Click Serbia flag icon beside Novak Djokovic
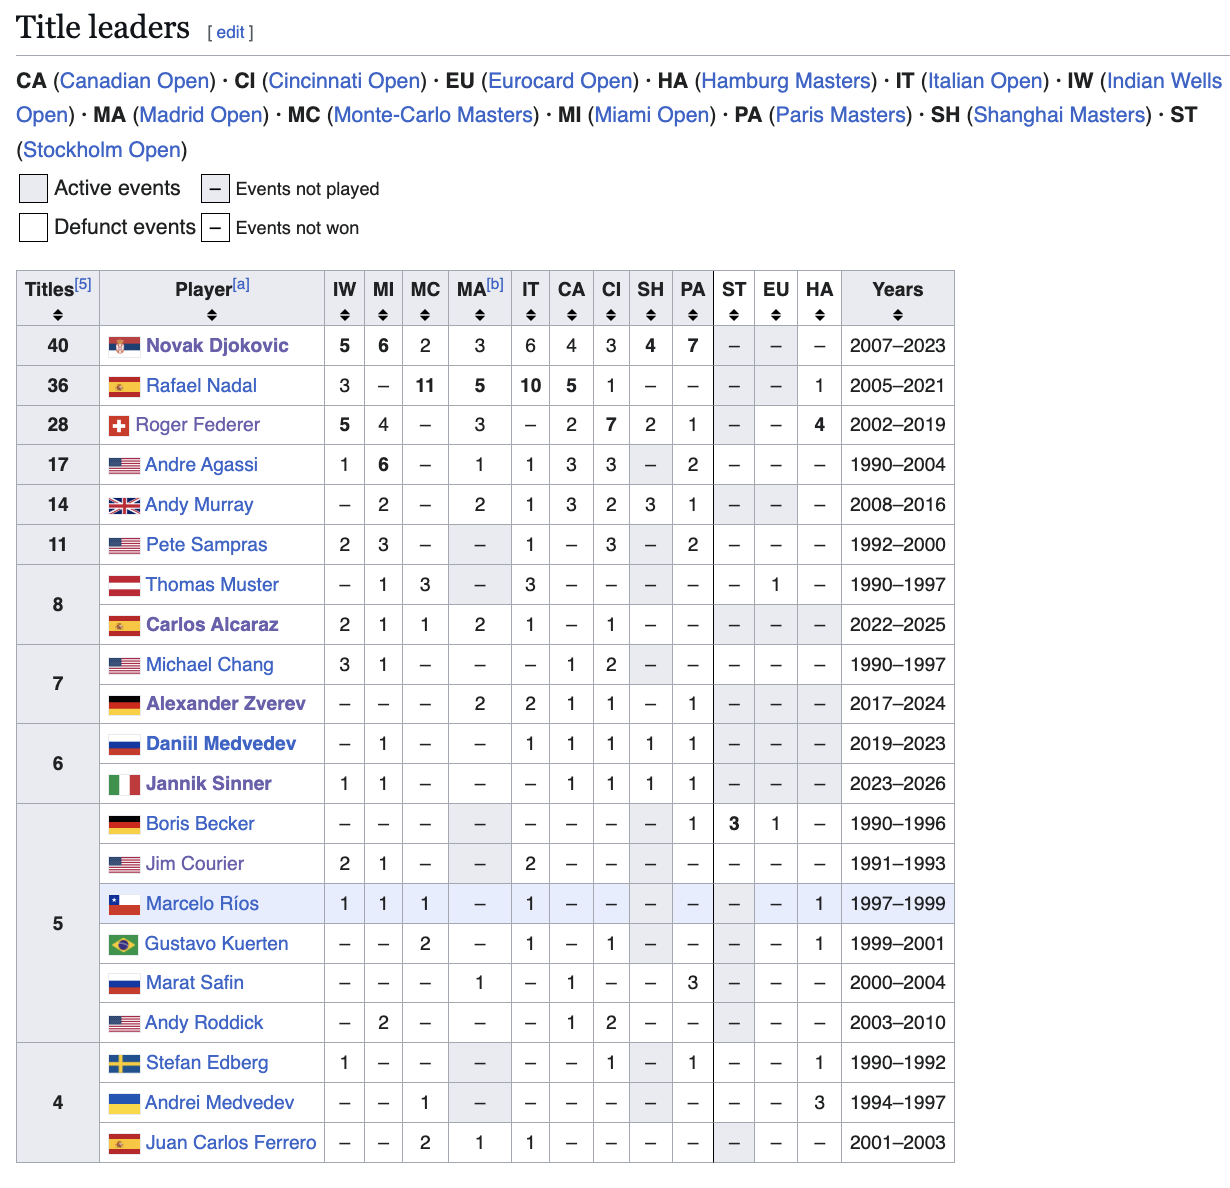Image resolution: width=1230 pixels, height=1188 pixels. pyautogui.click(x=124, y=346)
